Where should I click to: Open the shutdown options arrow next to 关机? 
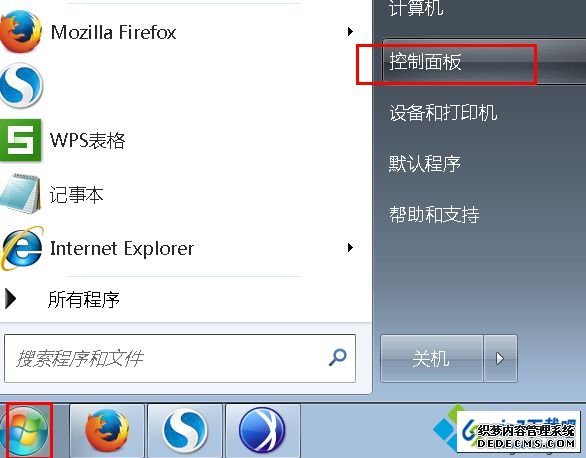pos(500,359)
